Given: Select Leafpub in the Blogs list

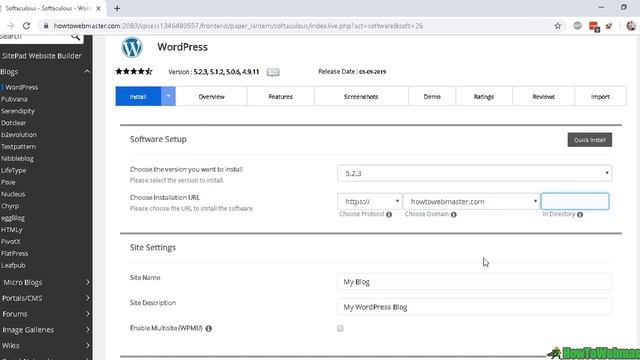Looking at the screenshot, I should click(13, 265).
